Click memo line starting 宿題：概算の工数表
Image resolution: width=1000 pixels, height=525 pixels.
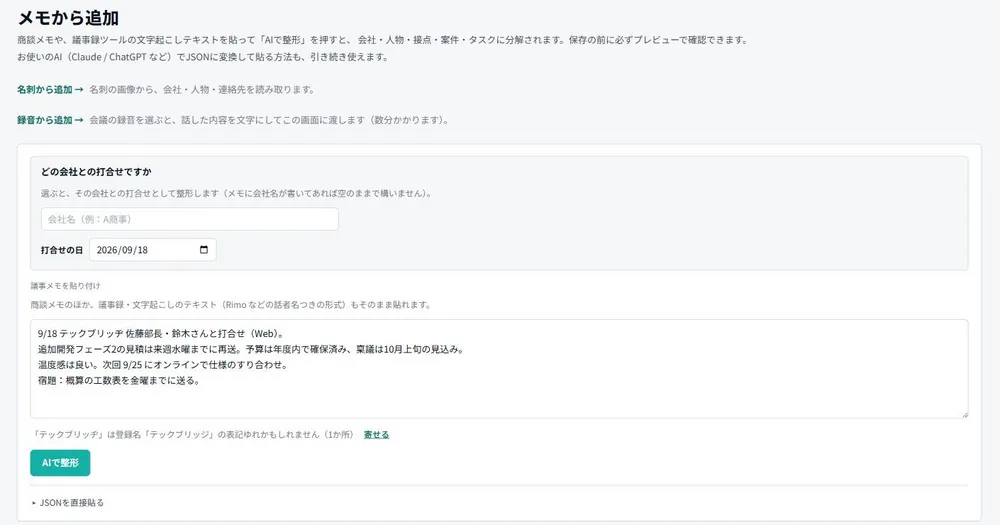(119, 380)
